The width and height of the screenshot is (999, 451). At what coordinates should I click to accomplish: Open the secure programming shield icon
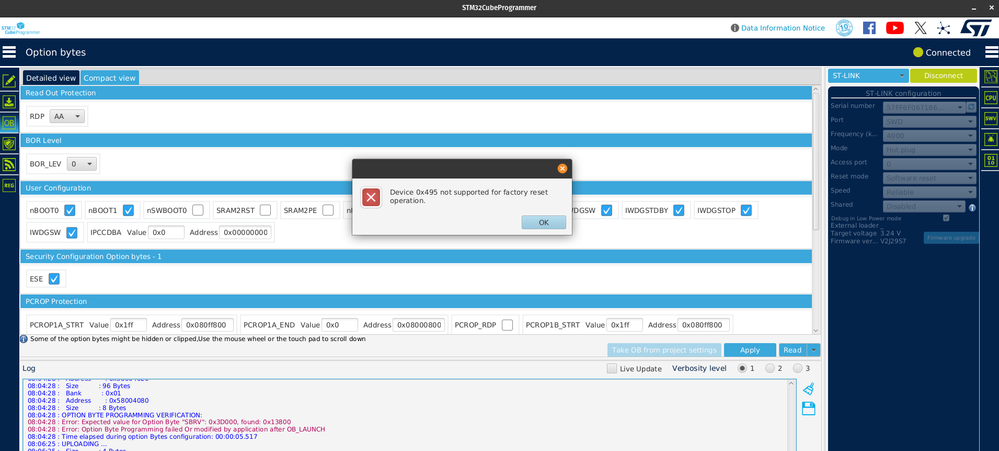tap(9, 144)
